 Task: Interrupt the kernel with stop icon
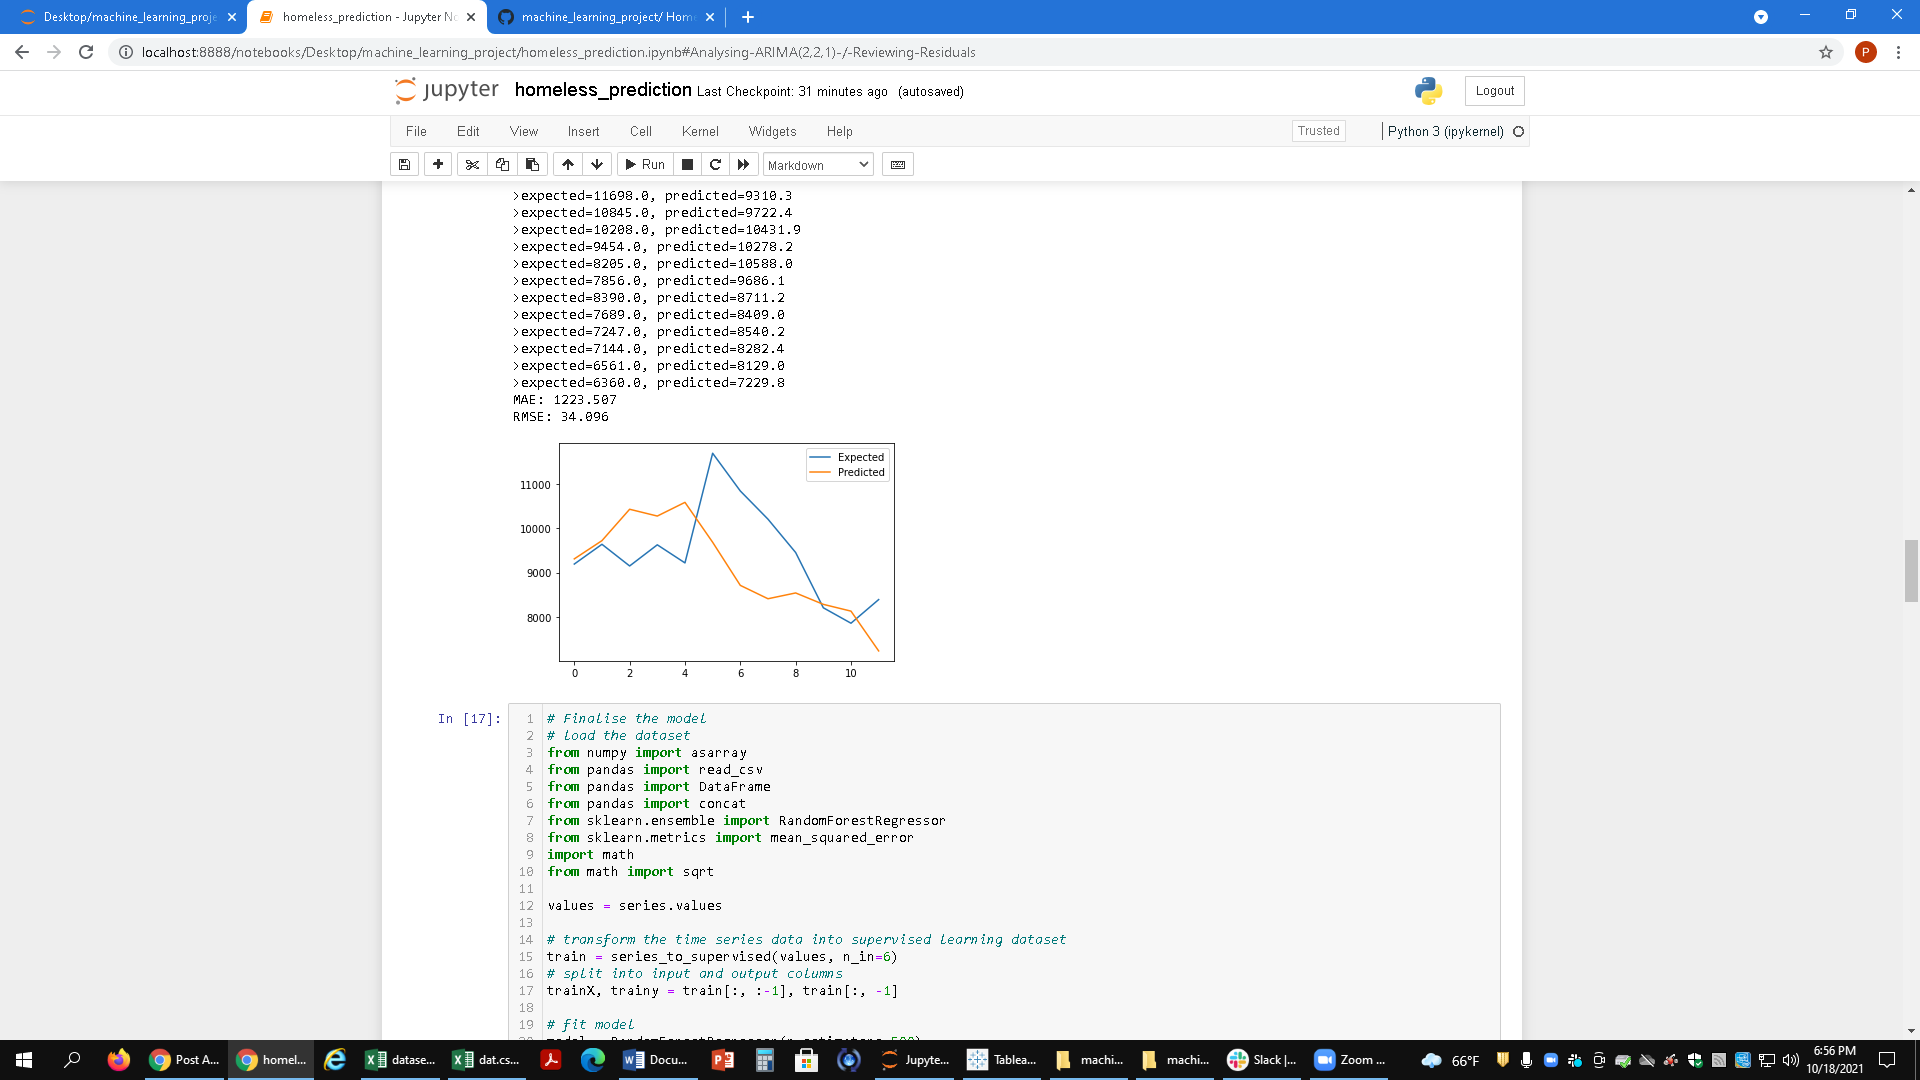pyautogui.click(x=687, y=164)
